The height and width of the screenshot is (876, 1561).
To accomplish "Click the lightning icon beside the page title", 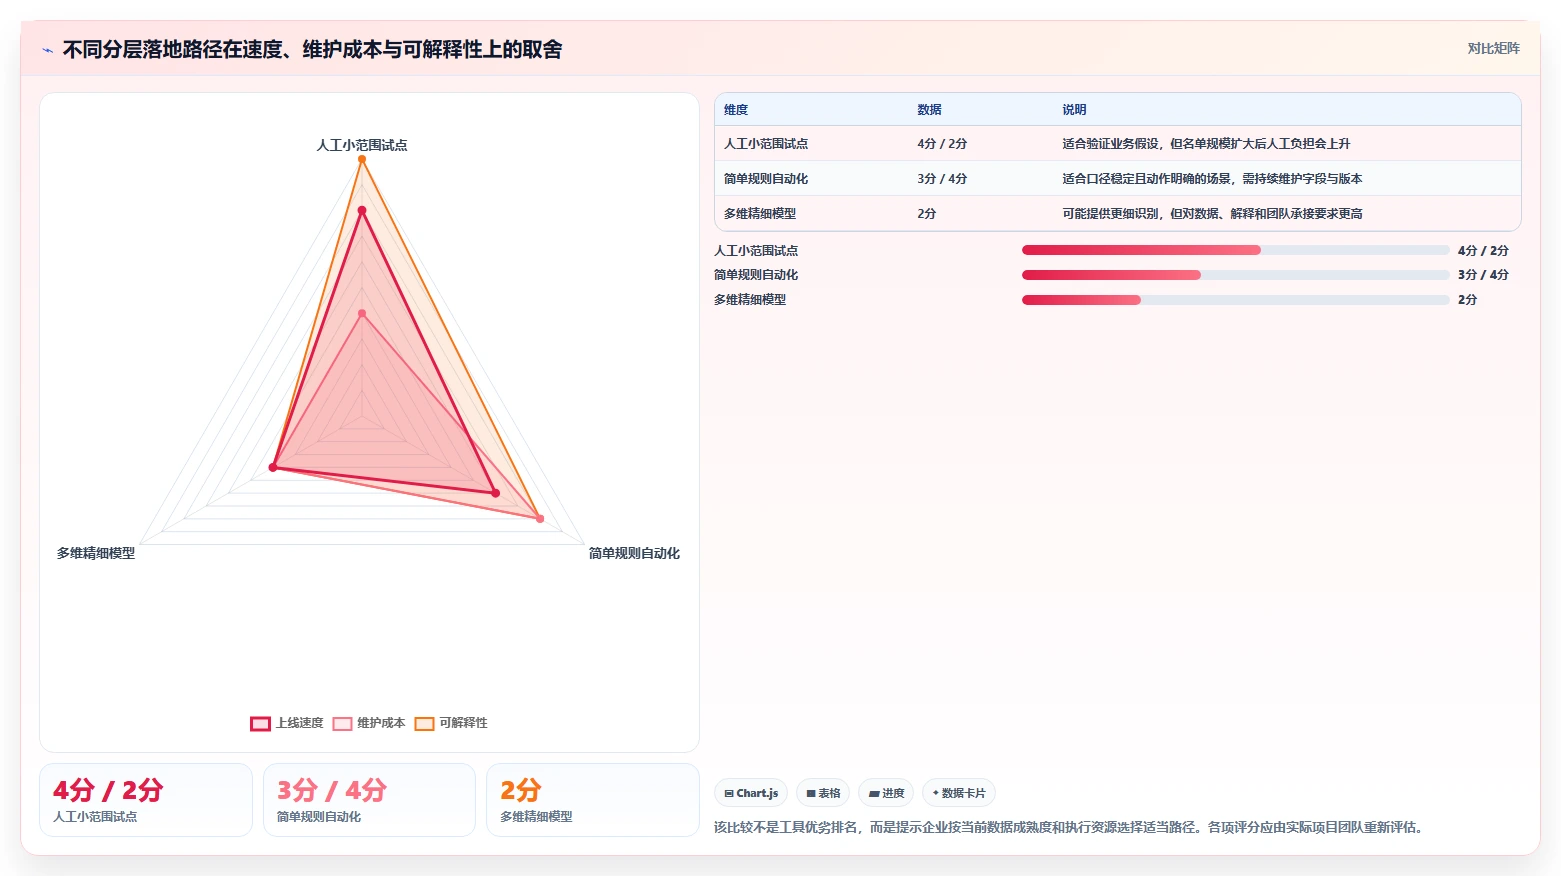I will click(x=47, y=50).
